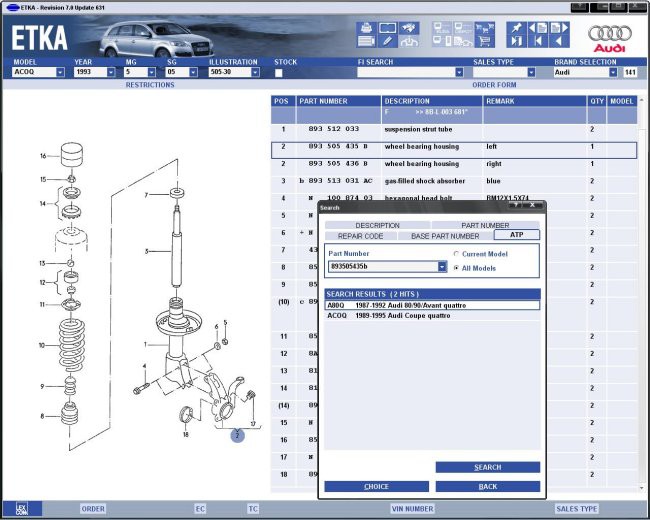Screen dimensions: 650x520
Task: Switch to the BASE PART NUMBER tab
Action: 445,236
